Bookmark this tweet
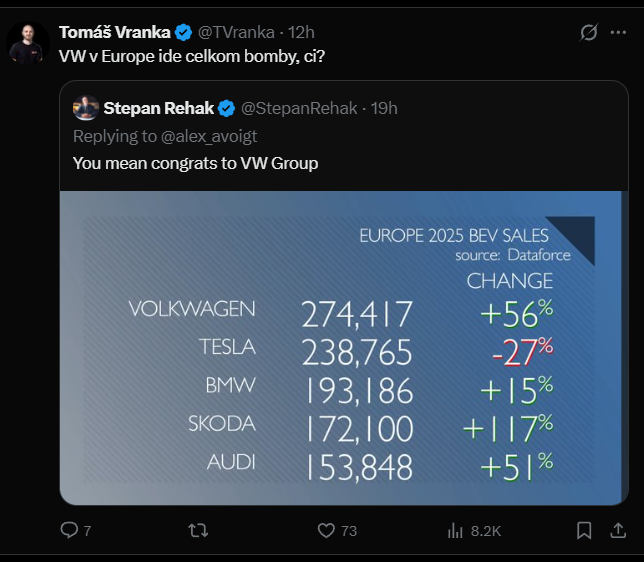644x562 pixels. (x=585, y=530)
